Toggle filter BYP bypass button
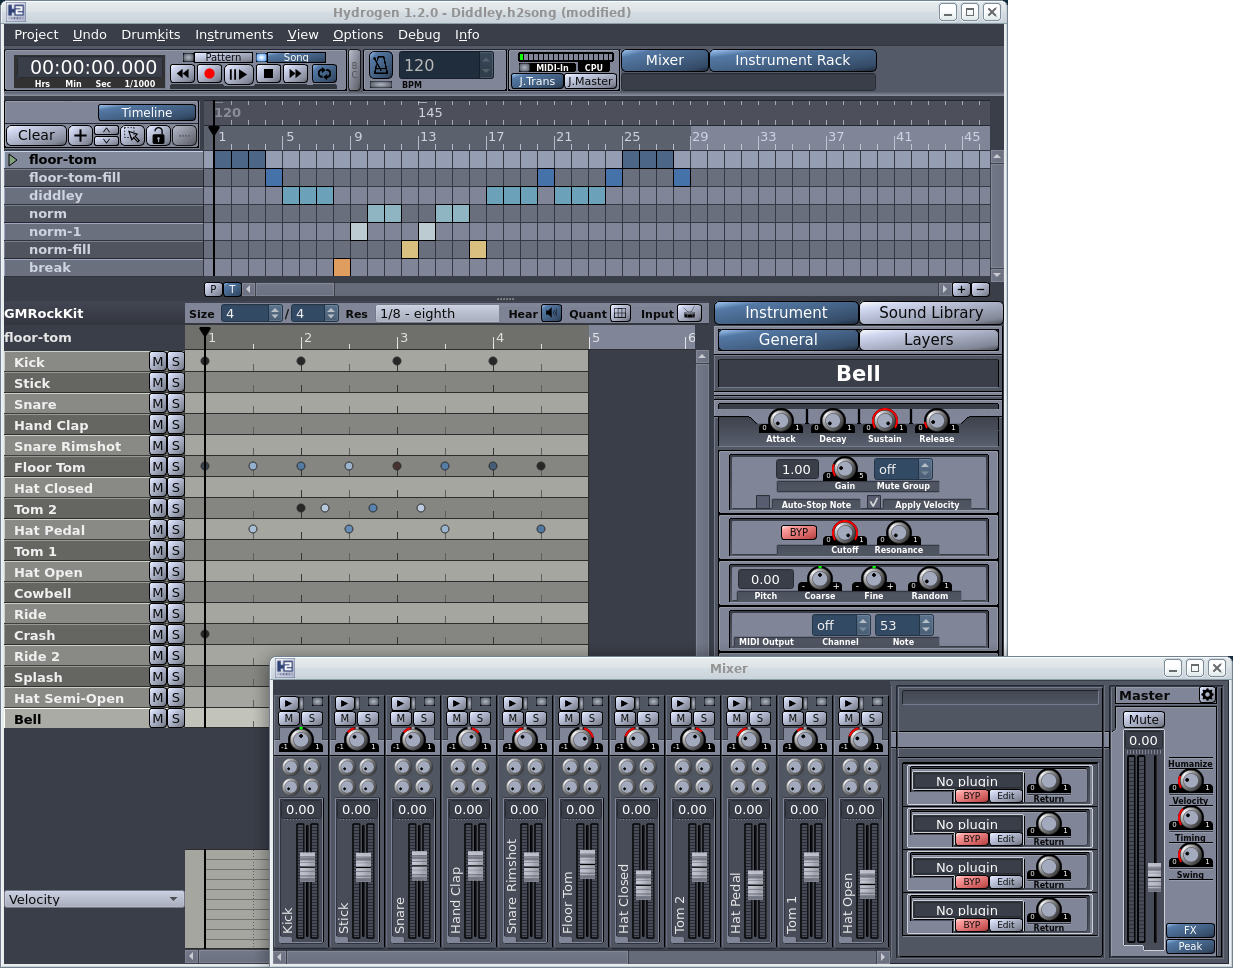Image resolution: width=1233 pixels, height=968 pixels. 798,532
